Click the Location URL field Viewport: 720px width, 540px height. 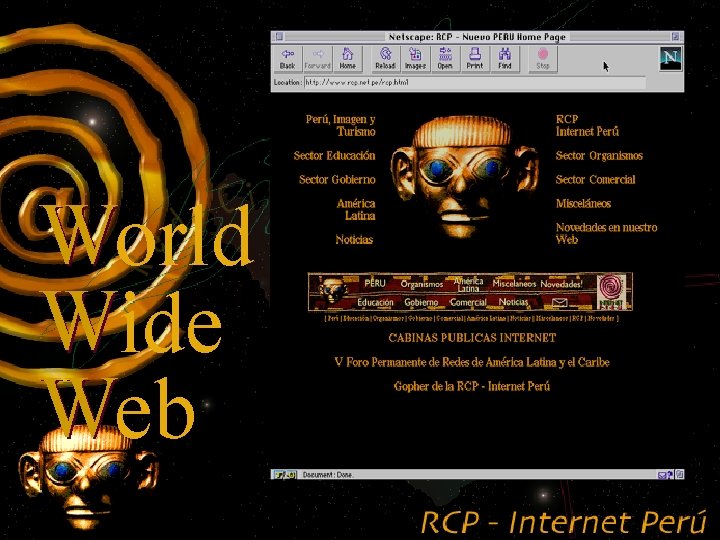click(474, 83)
